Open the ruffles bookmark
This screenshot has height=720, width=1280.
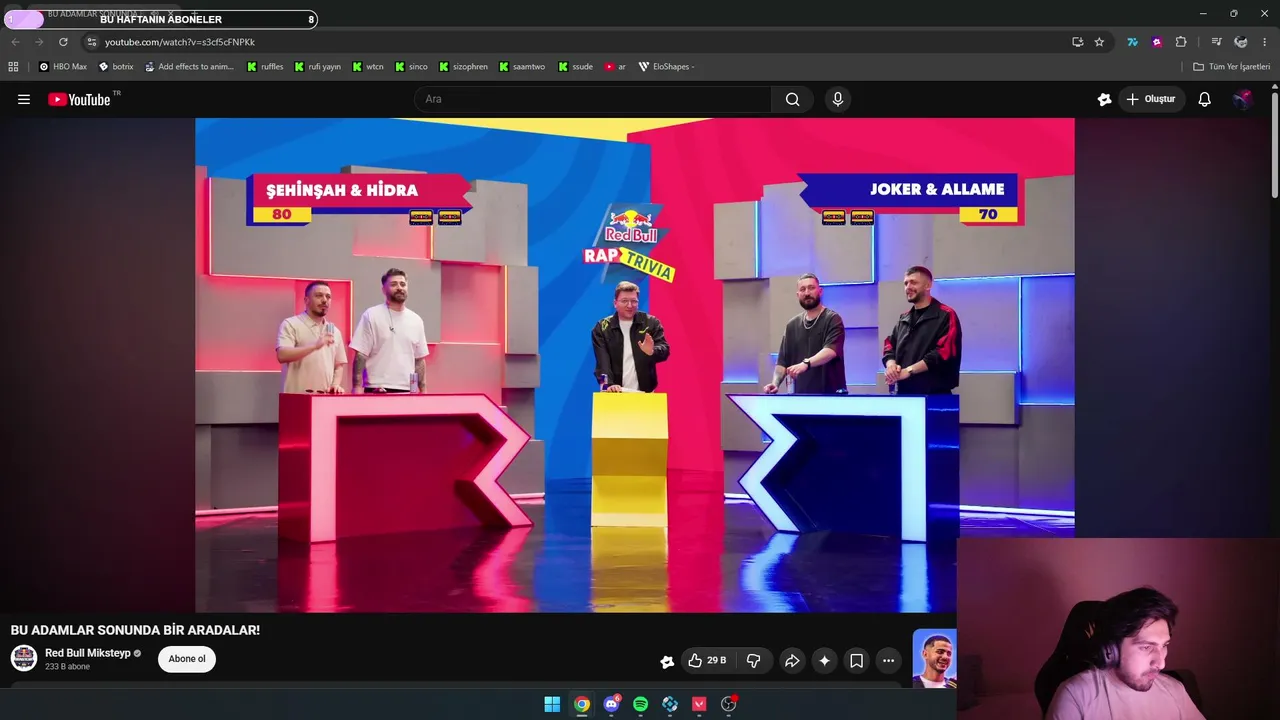(x=264, y=67)
